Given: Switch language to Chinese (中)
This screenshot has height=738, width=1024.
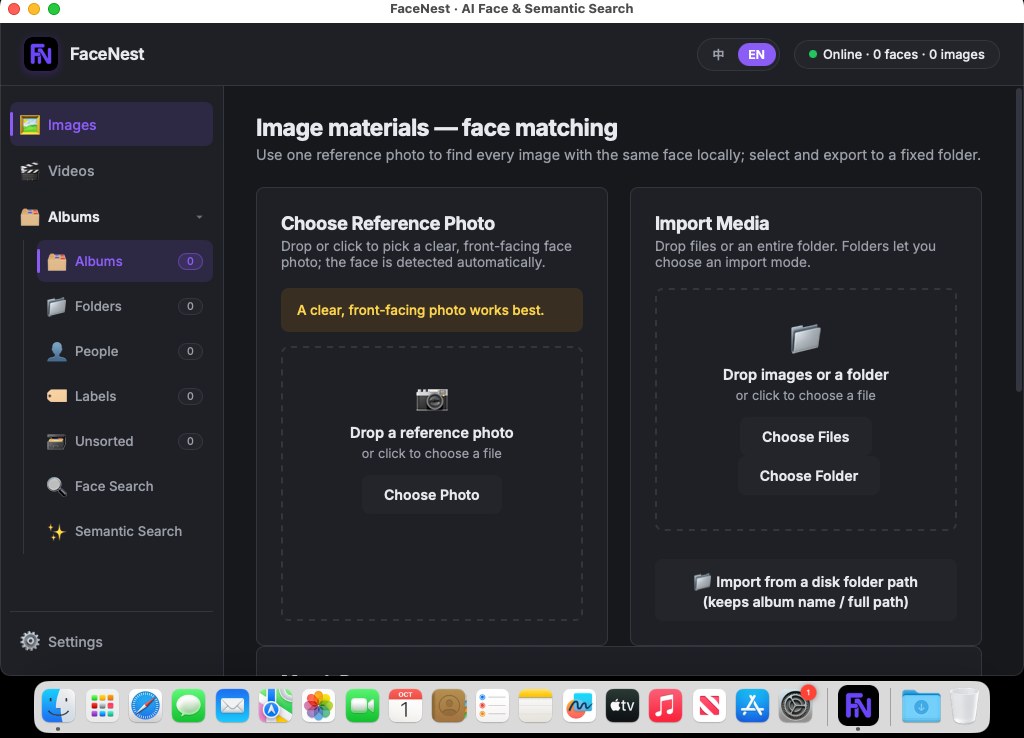Looking at the screenshot, I should pos(718,55).
